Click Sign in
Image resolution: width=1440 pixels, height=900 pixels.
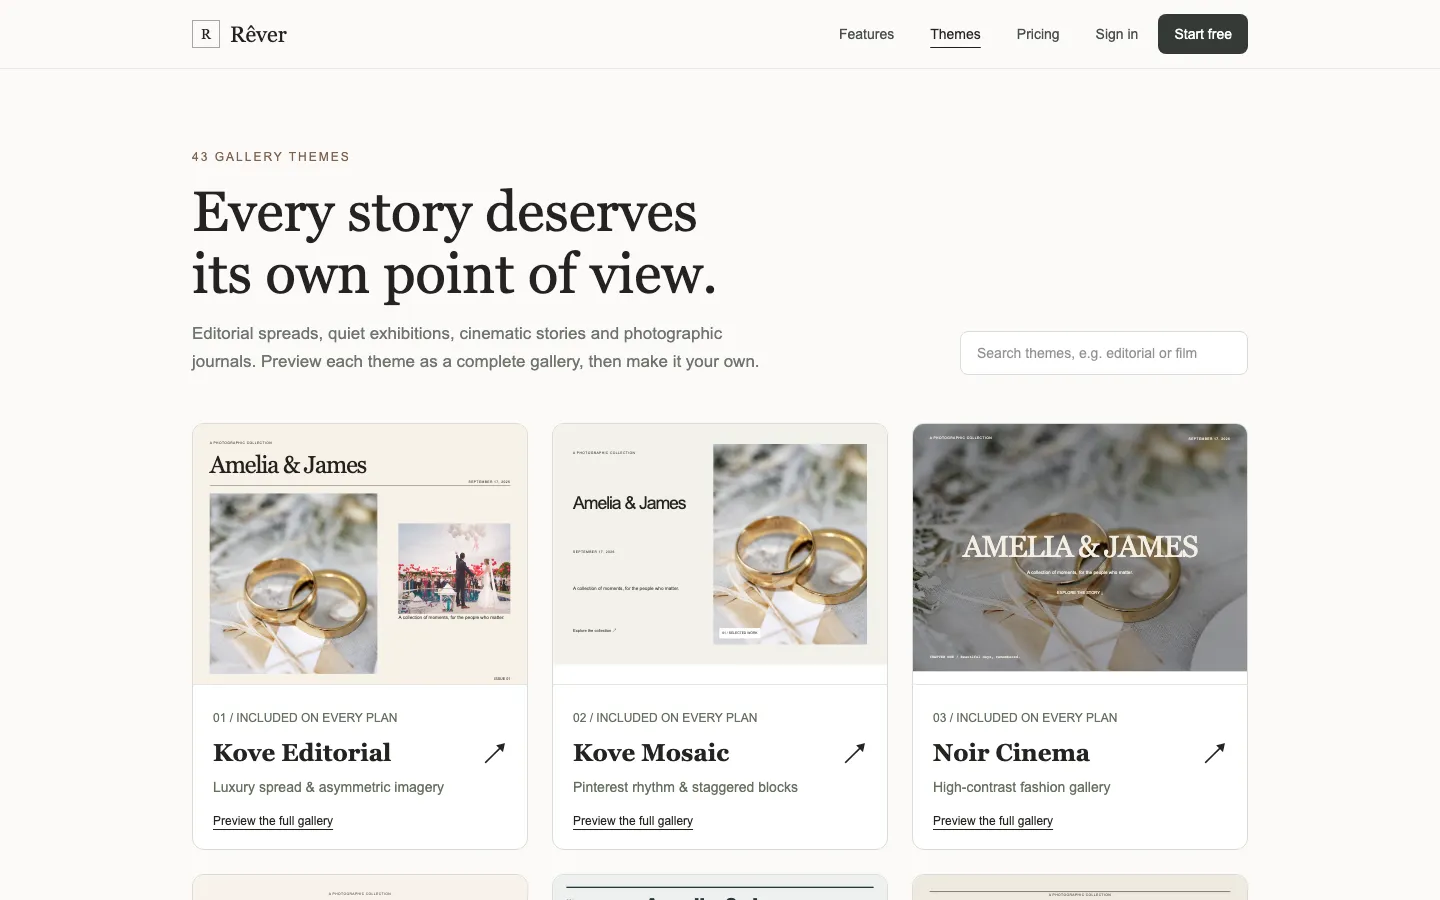[x=1116, y=34]
